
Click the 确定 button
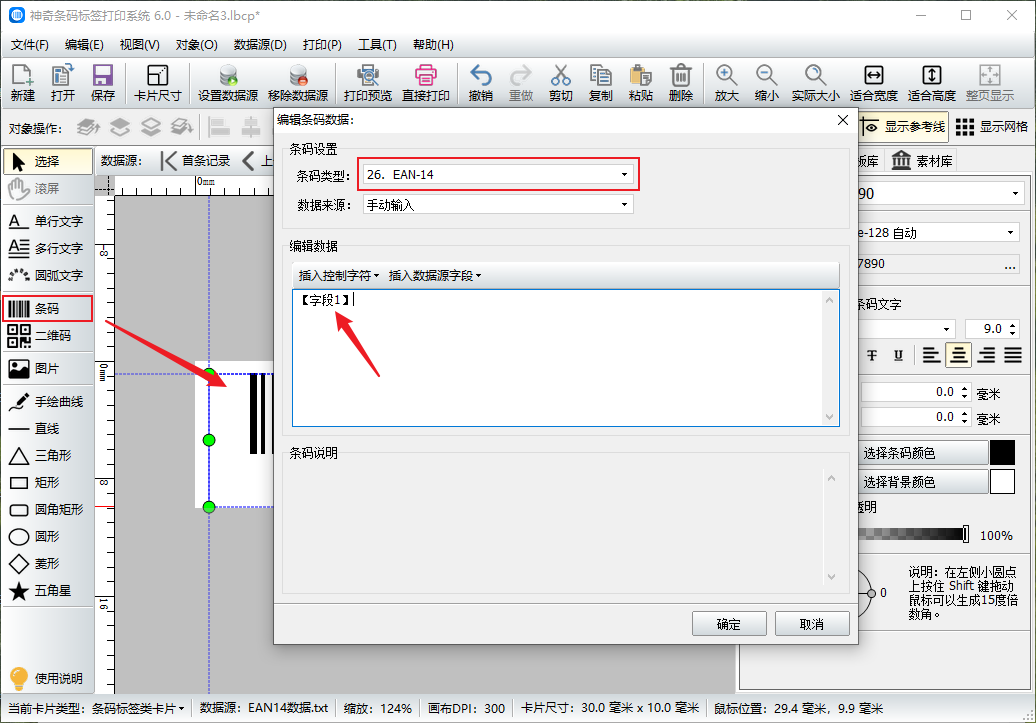(x=729, y=624)
